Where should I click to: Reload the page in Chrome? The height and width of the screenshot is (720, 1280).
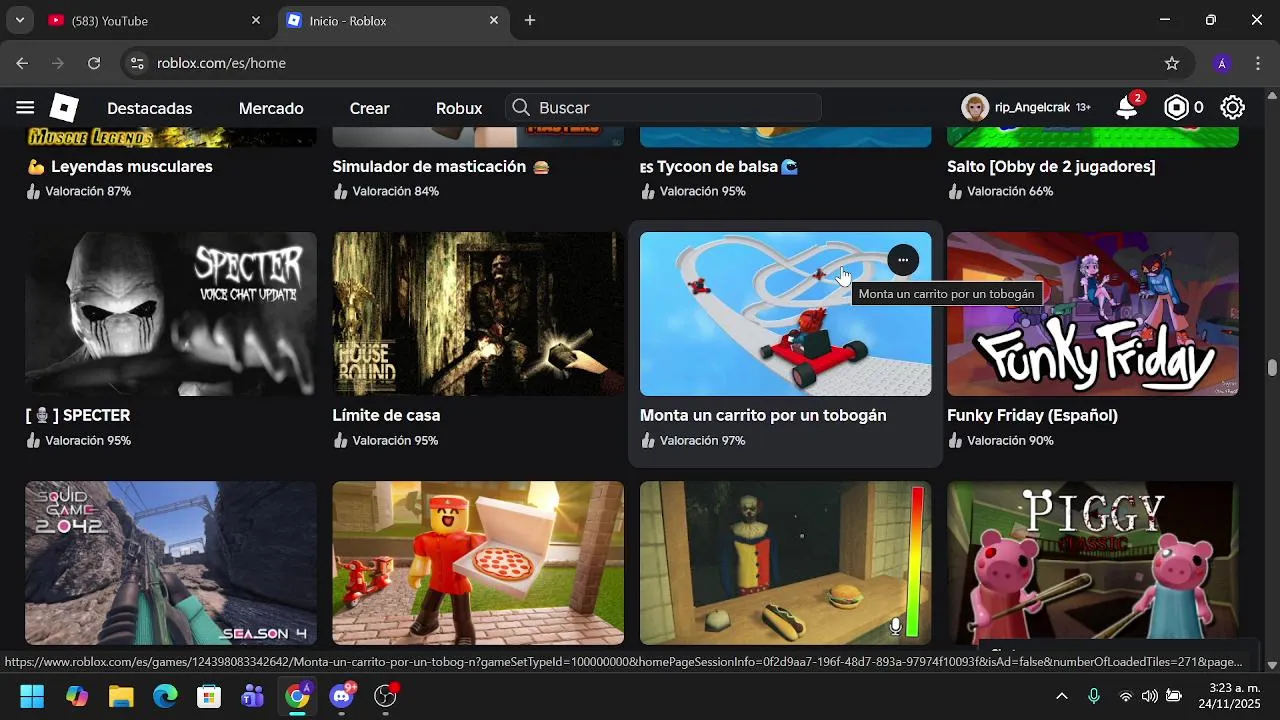(94, 63)
